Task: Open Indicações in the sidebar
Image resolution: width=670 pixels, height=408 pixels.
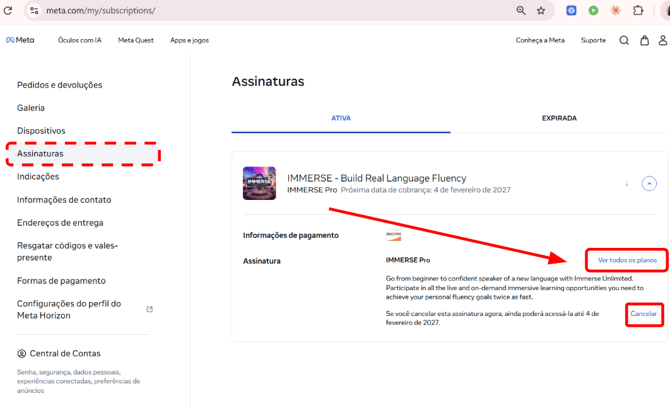Action: pyautogui.click(x=38, y=176)
